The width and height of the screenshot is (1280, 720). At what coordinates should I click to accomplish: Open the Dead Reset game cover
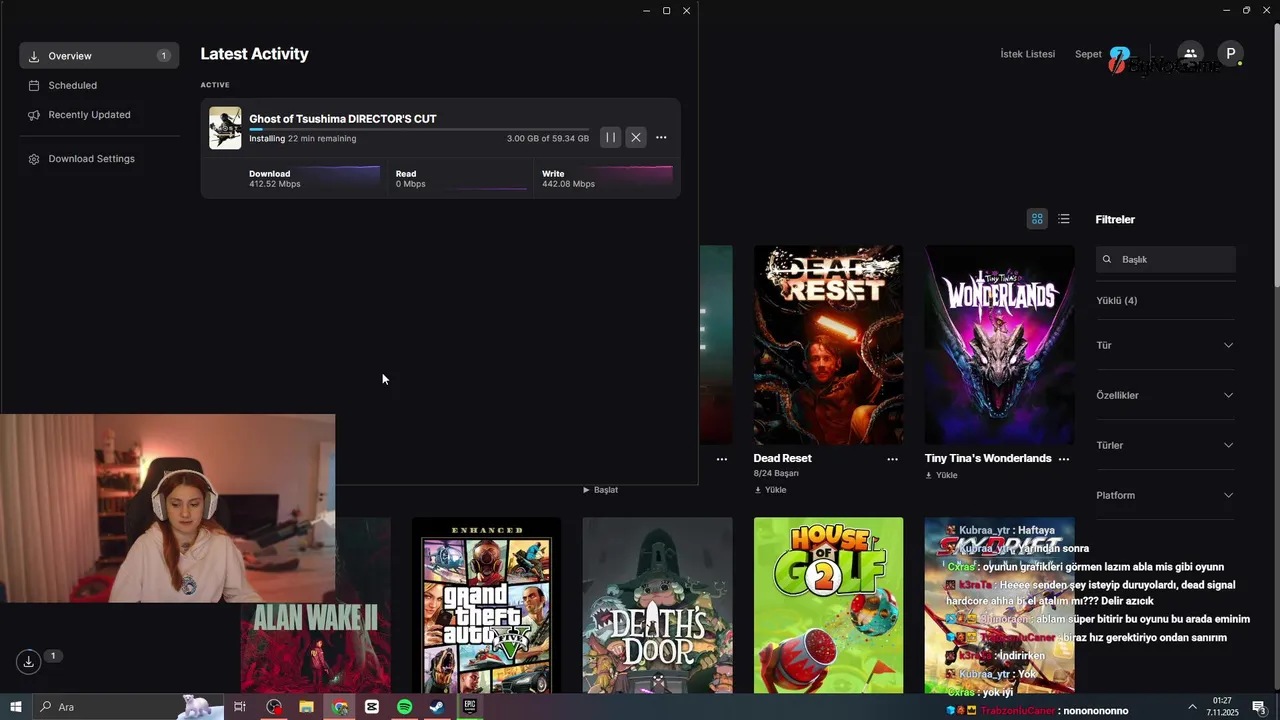[828, 345]
